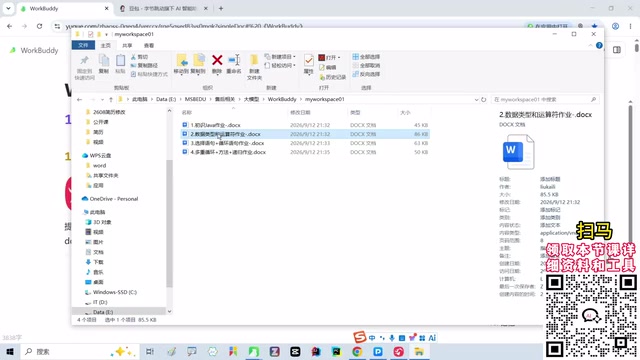Image resolution: width=640 pixels, height=360 pixels.
Task: Open the File (文件) ribbon tab
Action: [83, 45]
